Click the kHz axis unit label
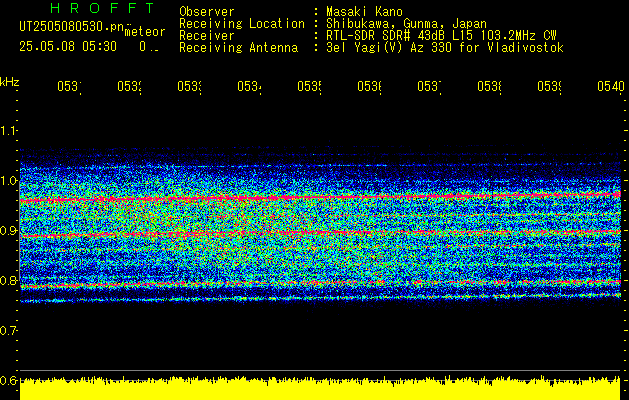The width and height of the screenshot is (629, 400). pyautogui.click(x=9, y=82)
